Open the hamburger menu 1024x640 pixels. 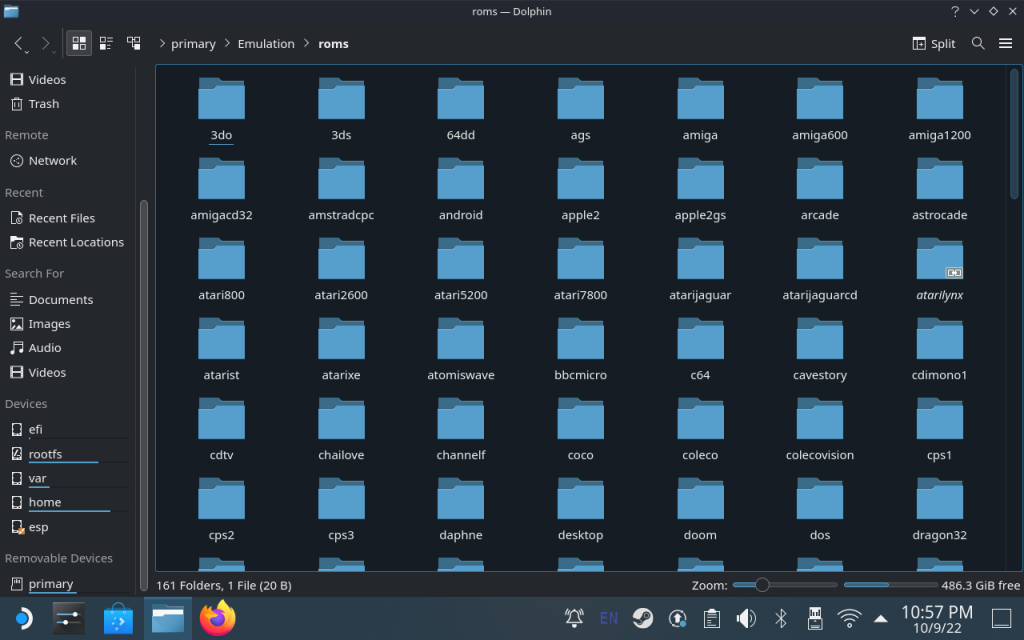pyautogui.click(x=1005, y=44)
